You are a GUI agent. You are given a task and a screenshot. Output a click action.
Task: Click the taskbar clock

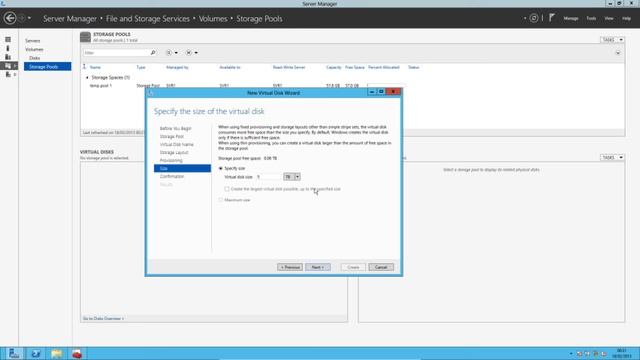click(x=622, y=353)
